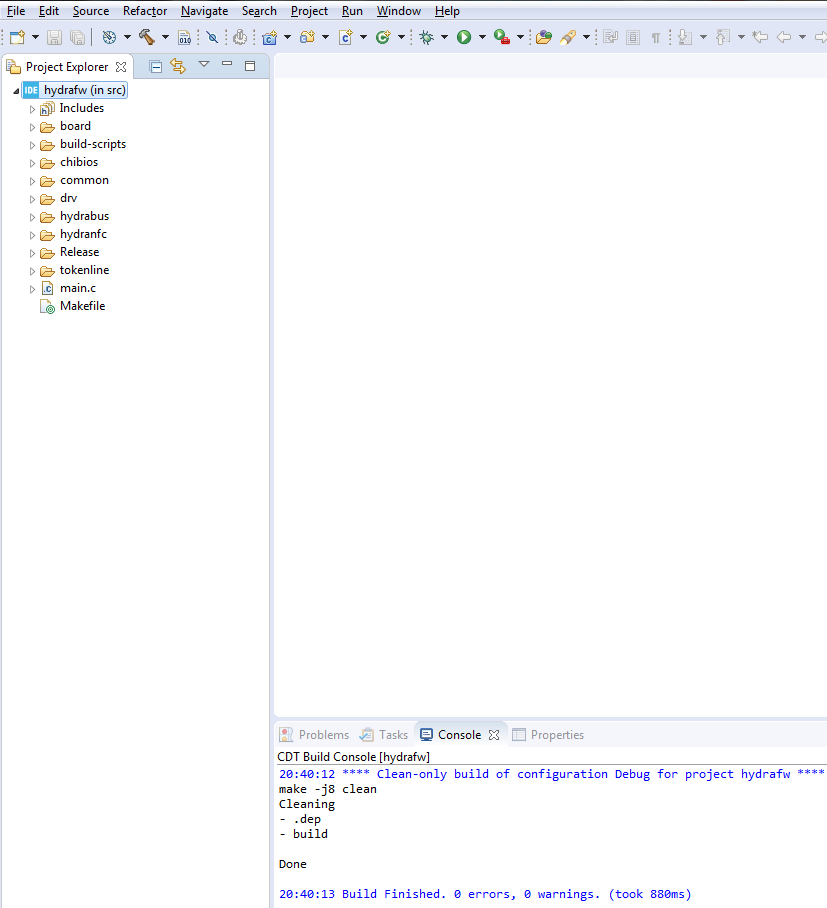Click the Open Type folder icon
827x908 pixels.
point(543,37)
